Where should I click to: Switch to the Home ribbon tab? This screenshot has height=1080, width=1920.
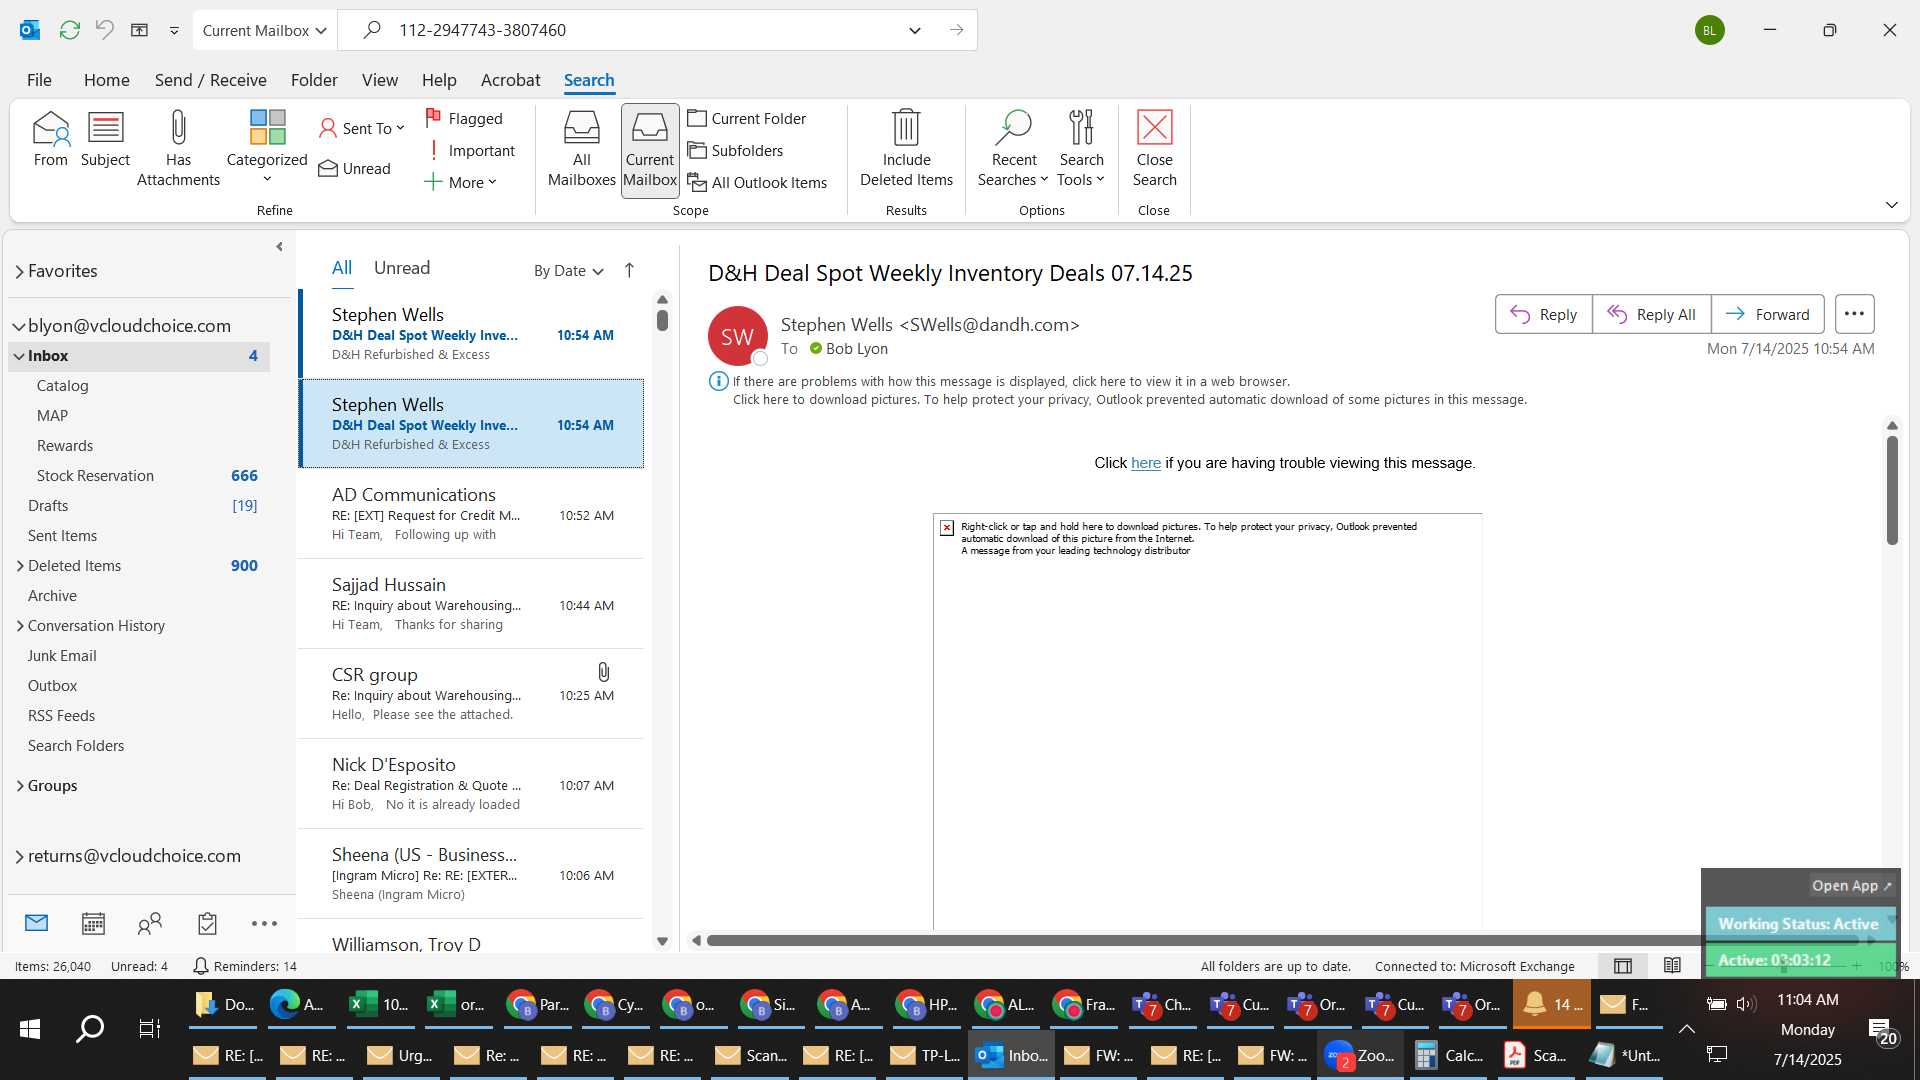(x=106, y=80)
